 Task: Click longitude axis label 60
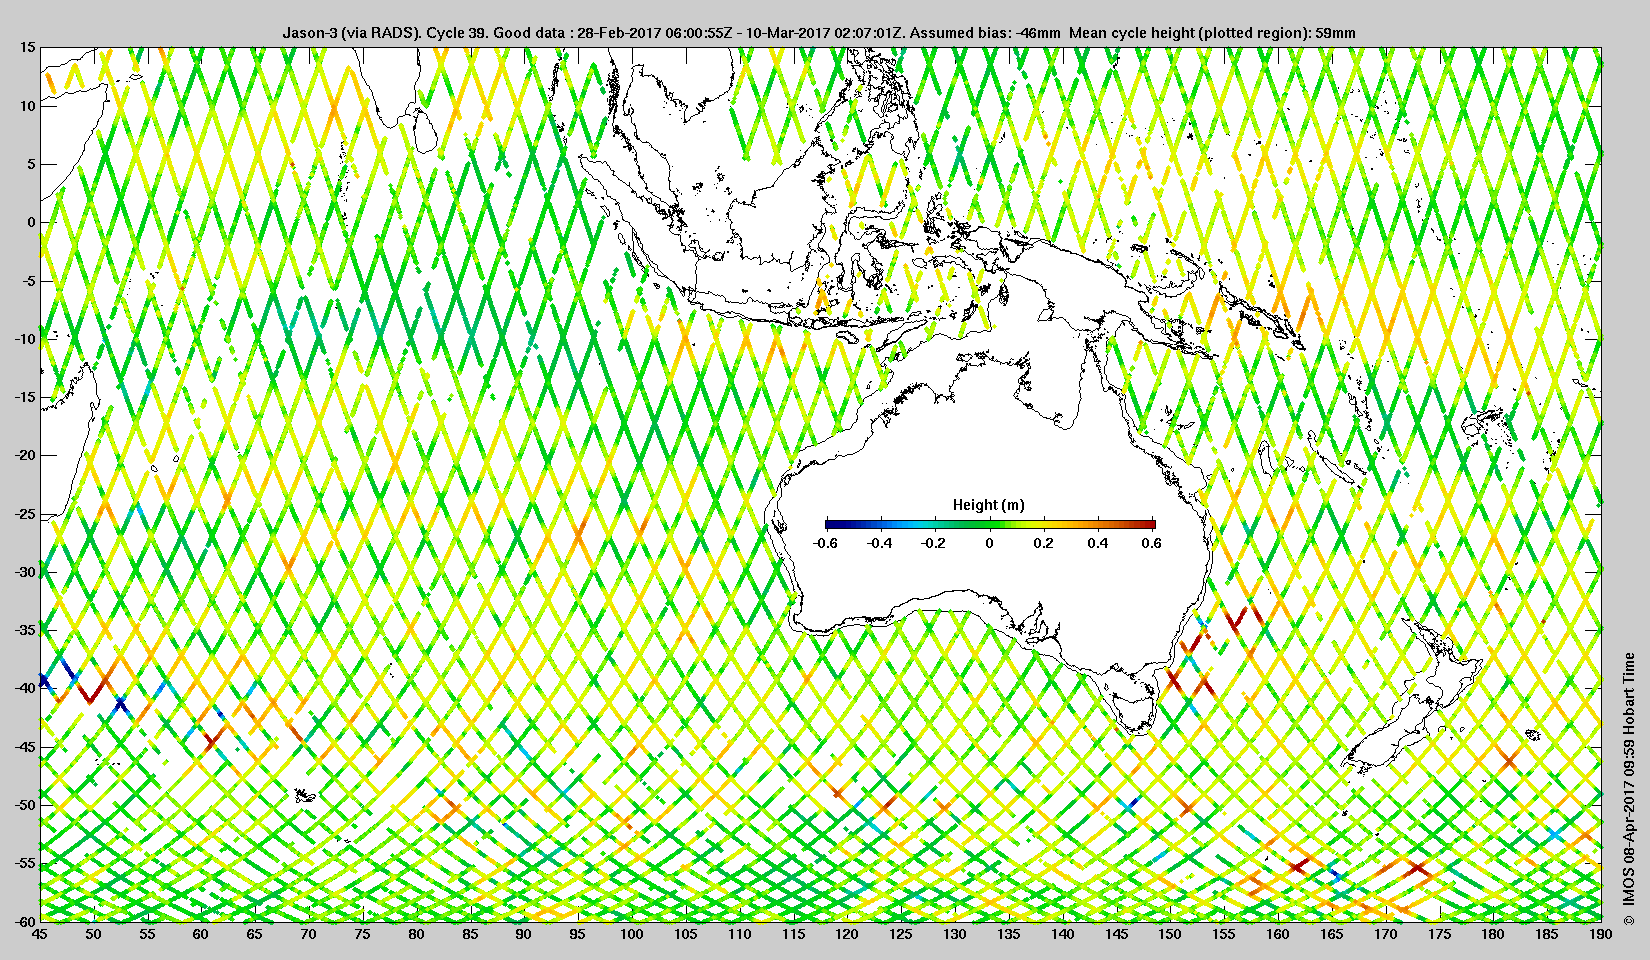pos(200,935)
